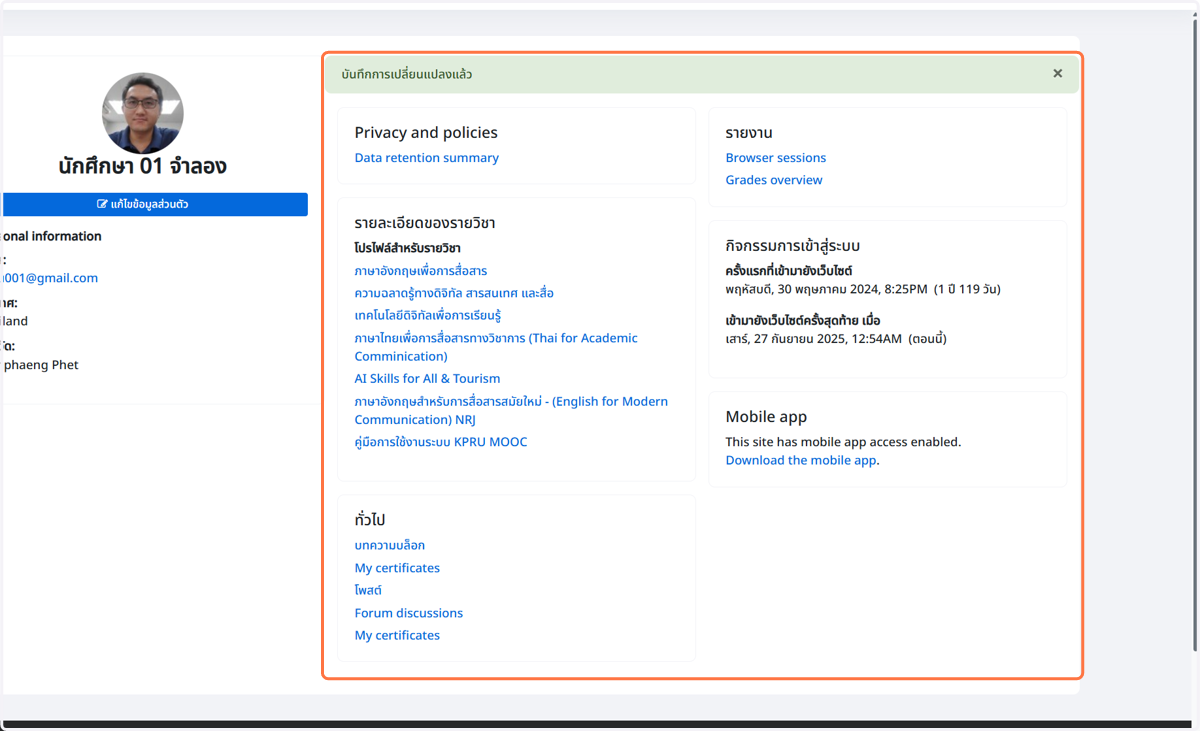The height and width of the screenshot is (731, 1200).
Task: Open บทความบล็อก blog entries link
Action: (x=390, y=545)
